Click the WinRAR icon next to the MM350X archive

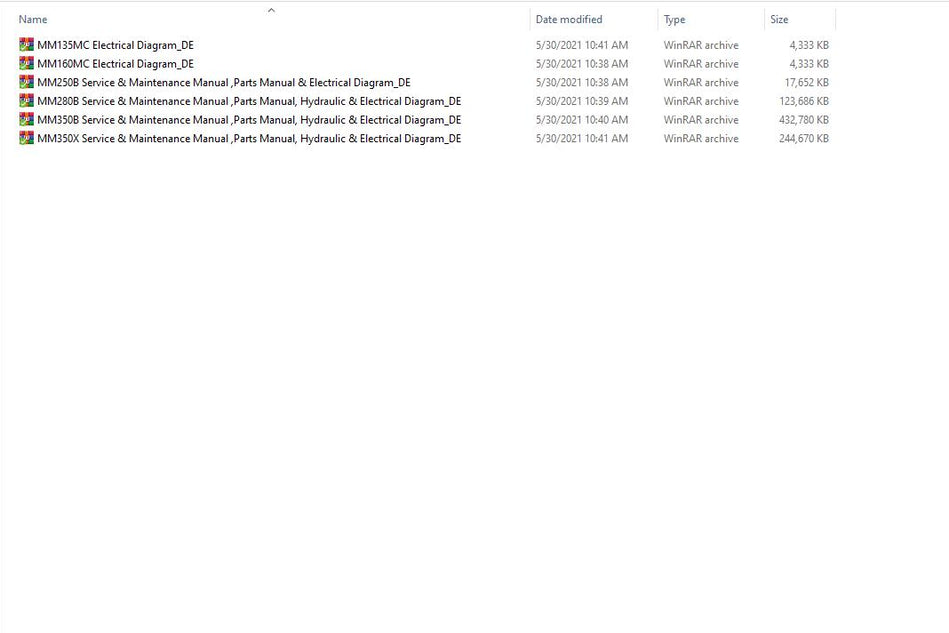click(x=26, y=138)
